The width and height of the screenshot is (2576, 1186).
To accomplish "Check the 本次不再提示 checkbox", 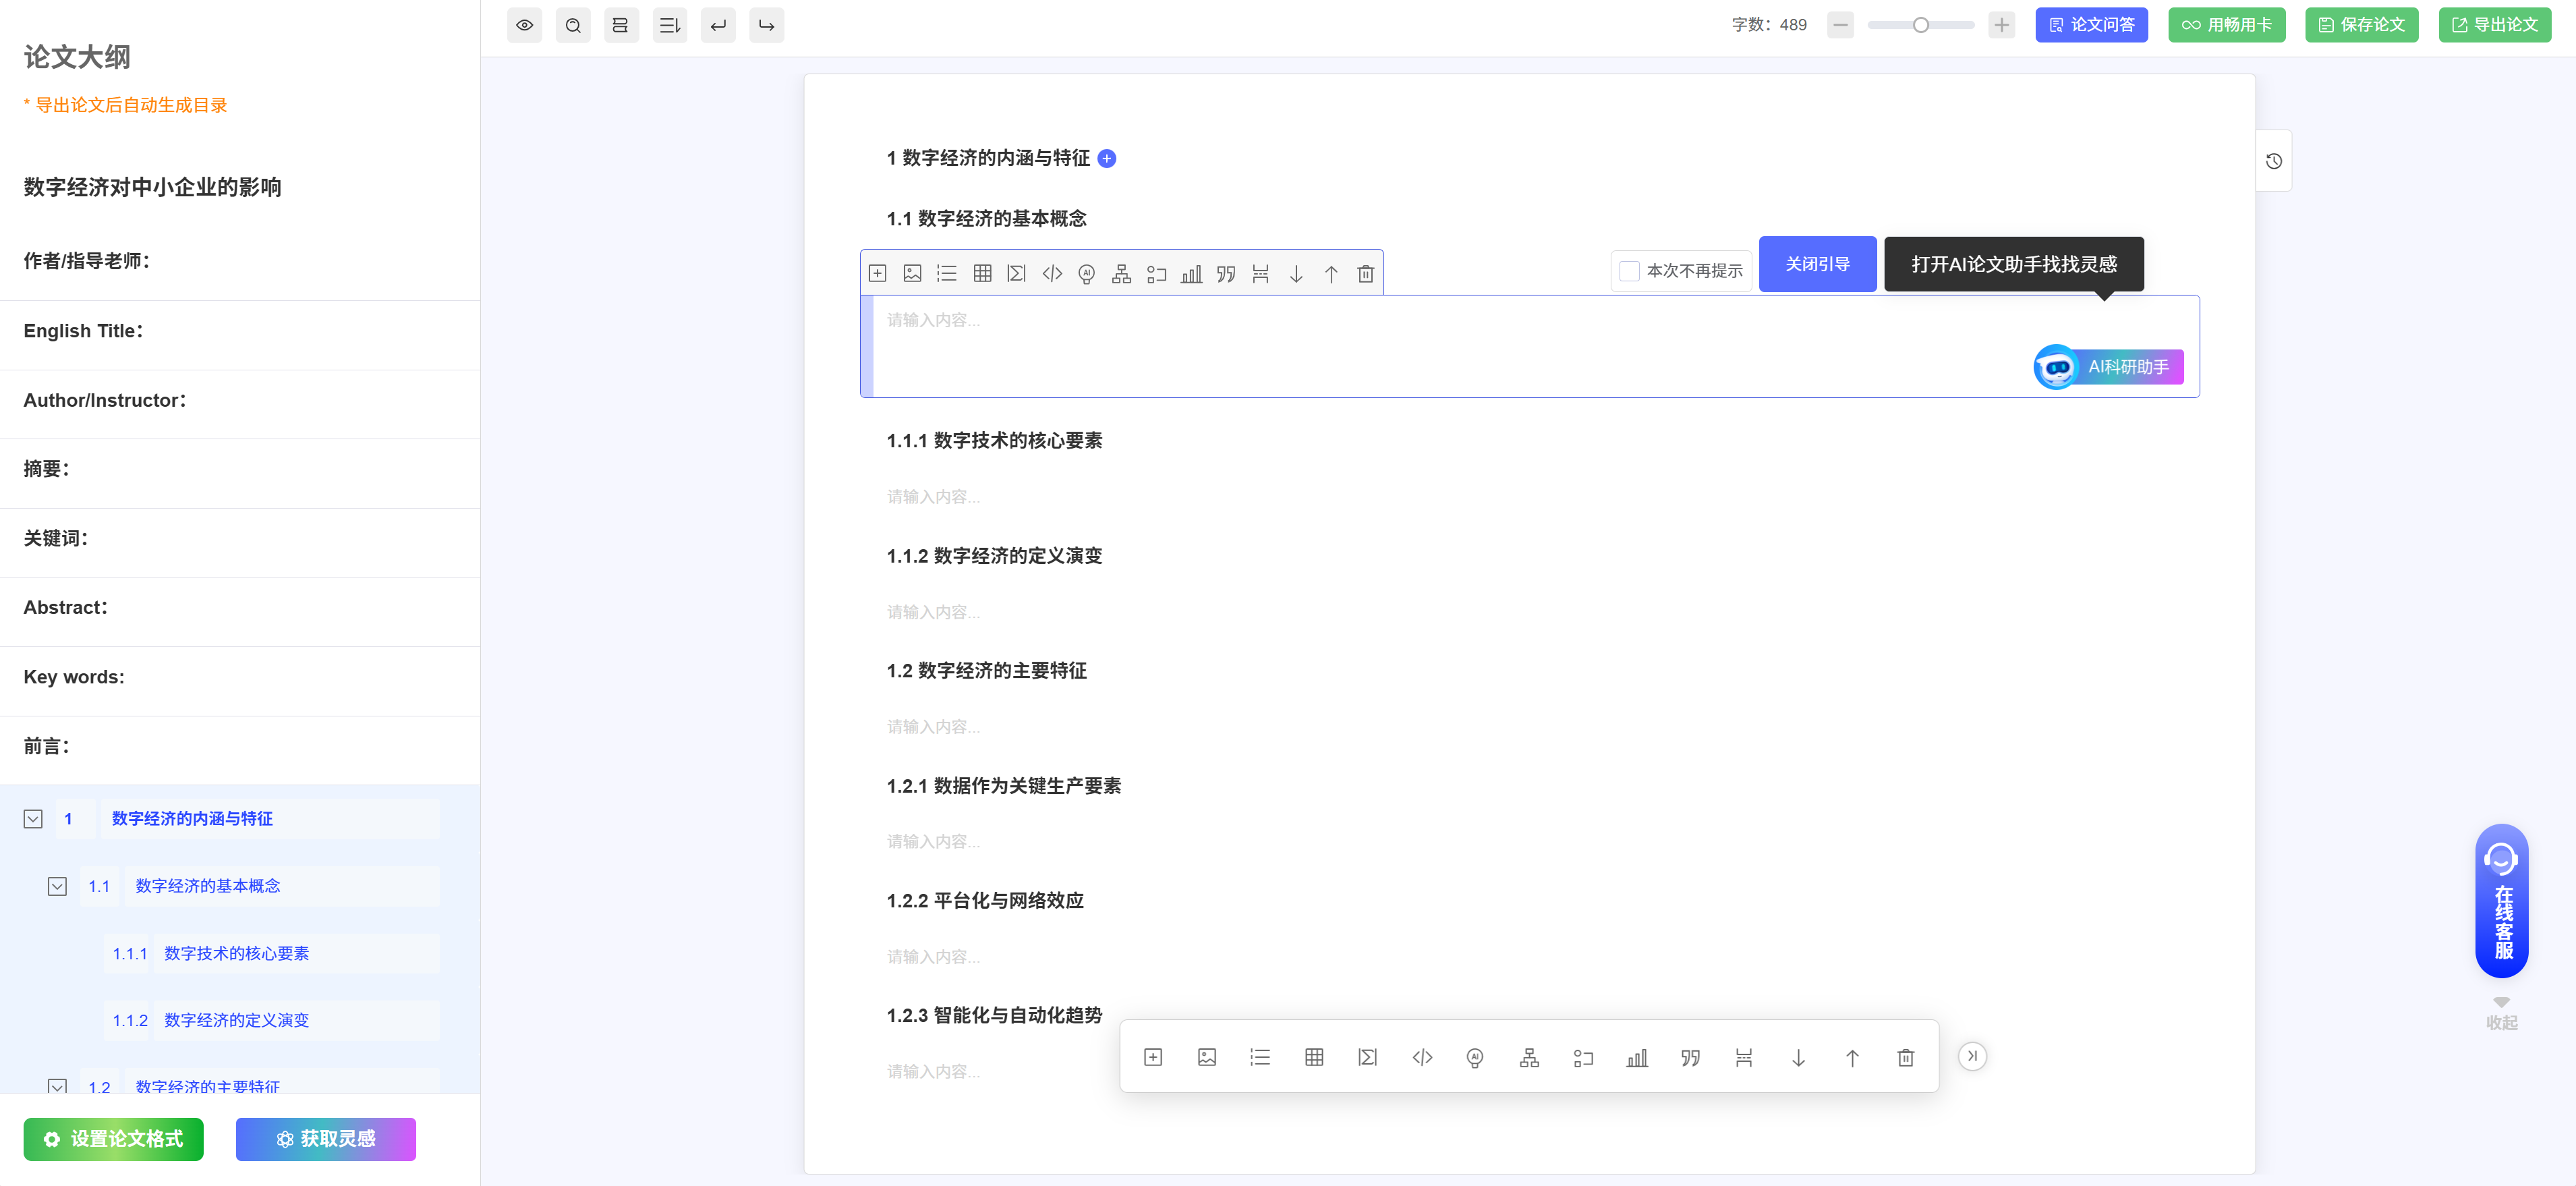I will pyautogui.click(x=1629, y=271).
